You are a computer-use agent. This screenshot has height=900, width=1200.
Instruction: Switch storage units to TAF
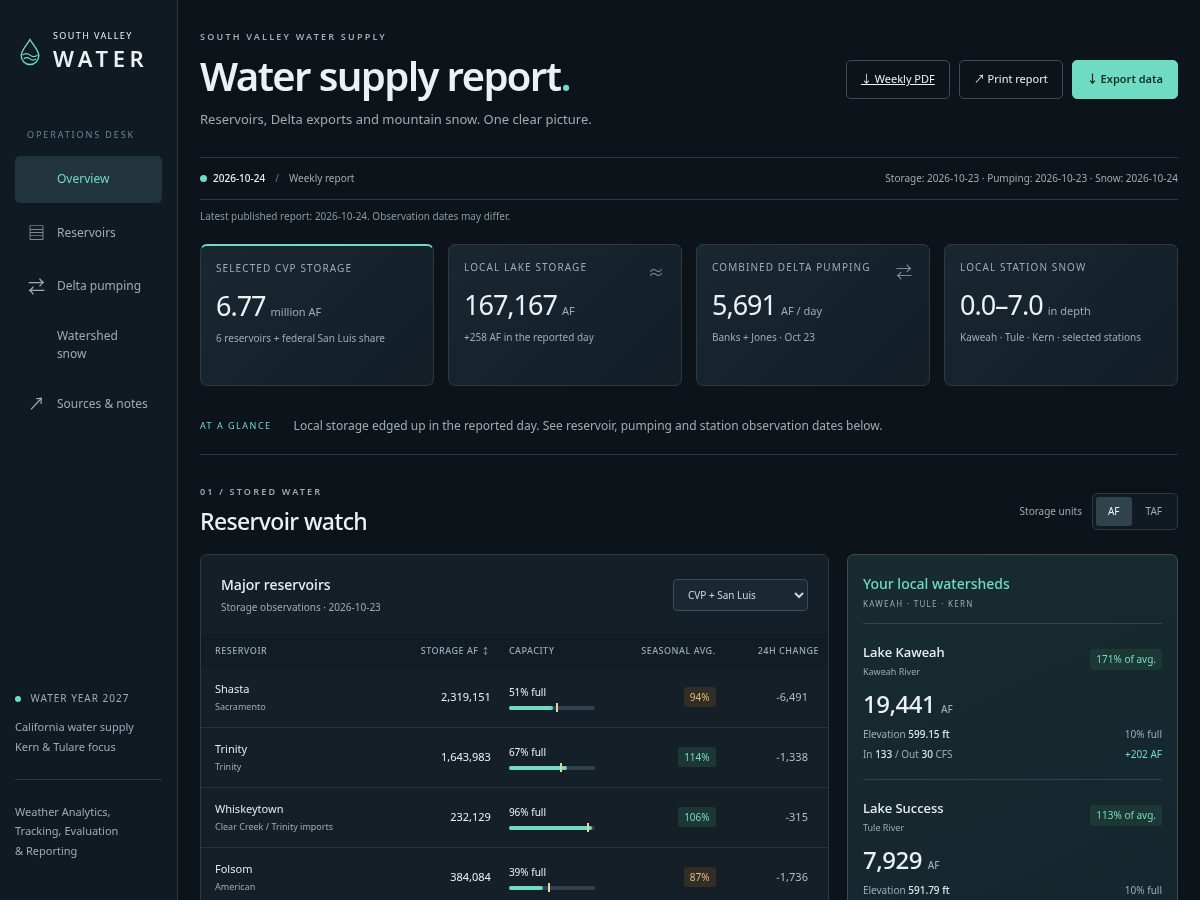click(x=1154, y=511)
